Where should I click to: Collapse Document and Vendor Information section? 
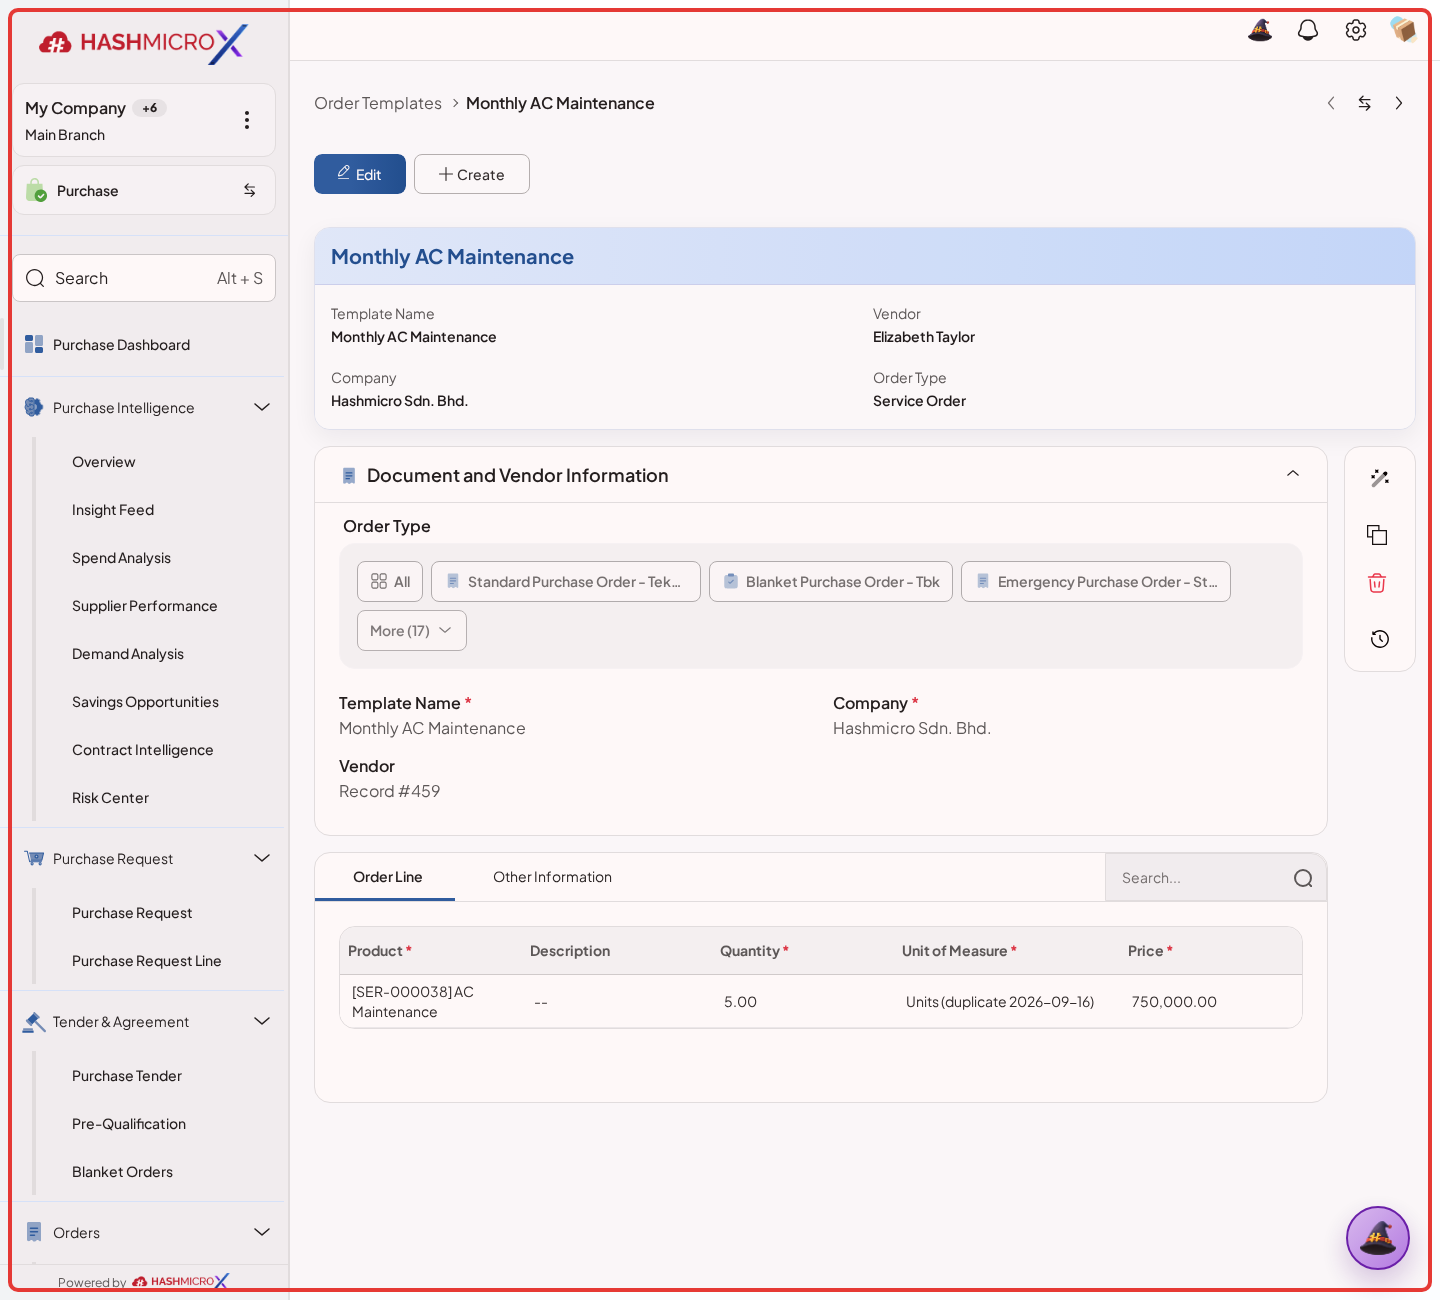(x=1293, y=474)
